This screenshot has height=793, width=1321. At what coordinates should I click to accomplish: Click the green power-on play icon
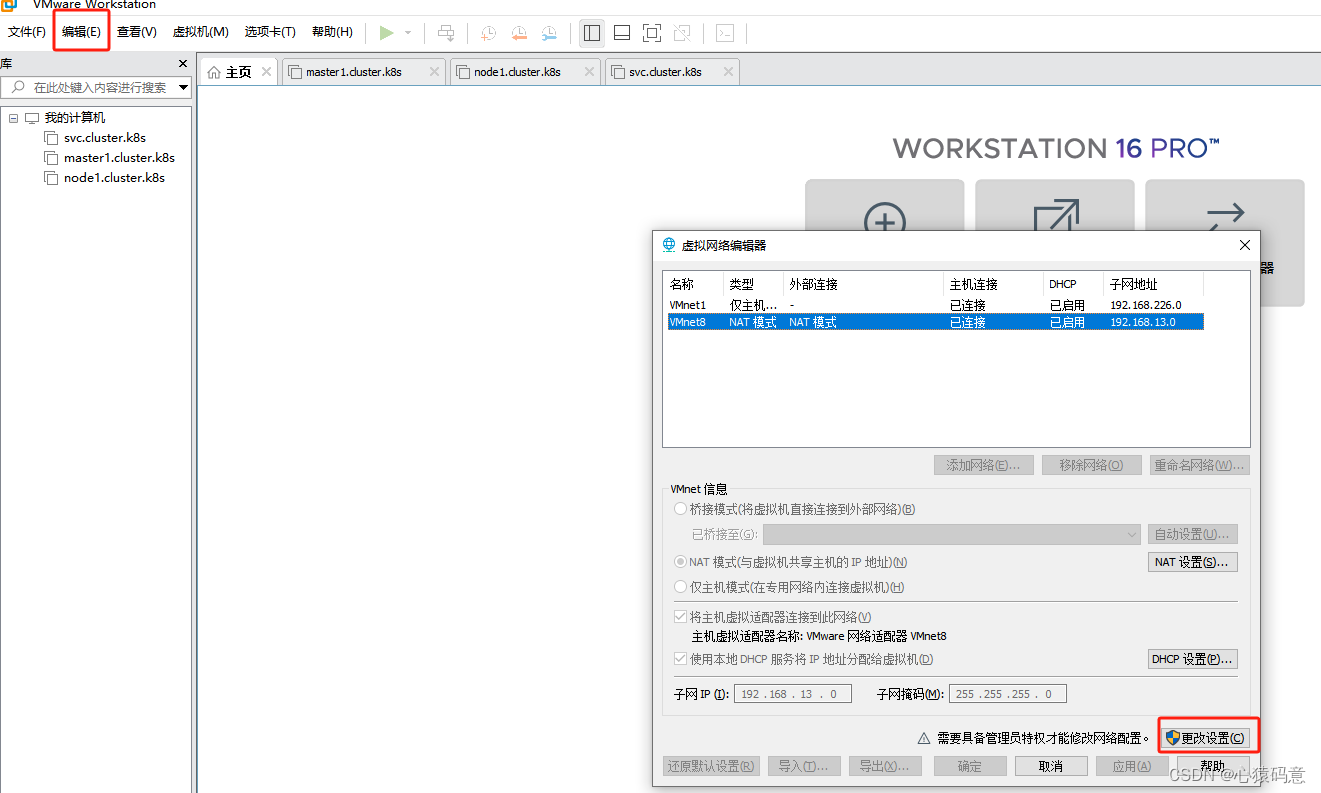pos(386,33)
